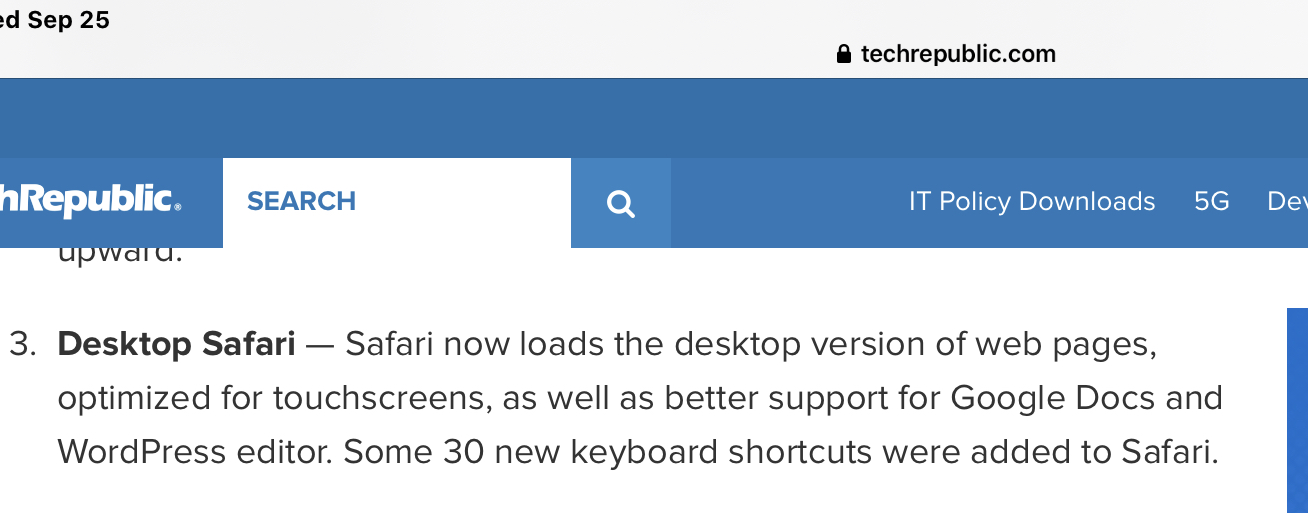
Task: Select the 5G navigation item
Action: (1211, 201)
